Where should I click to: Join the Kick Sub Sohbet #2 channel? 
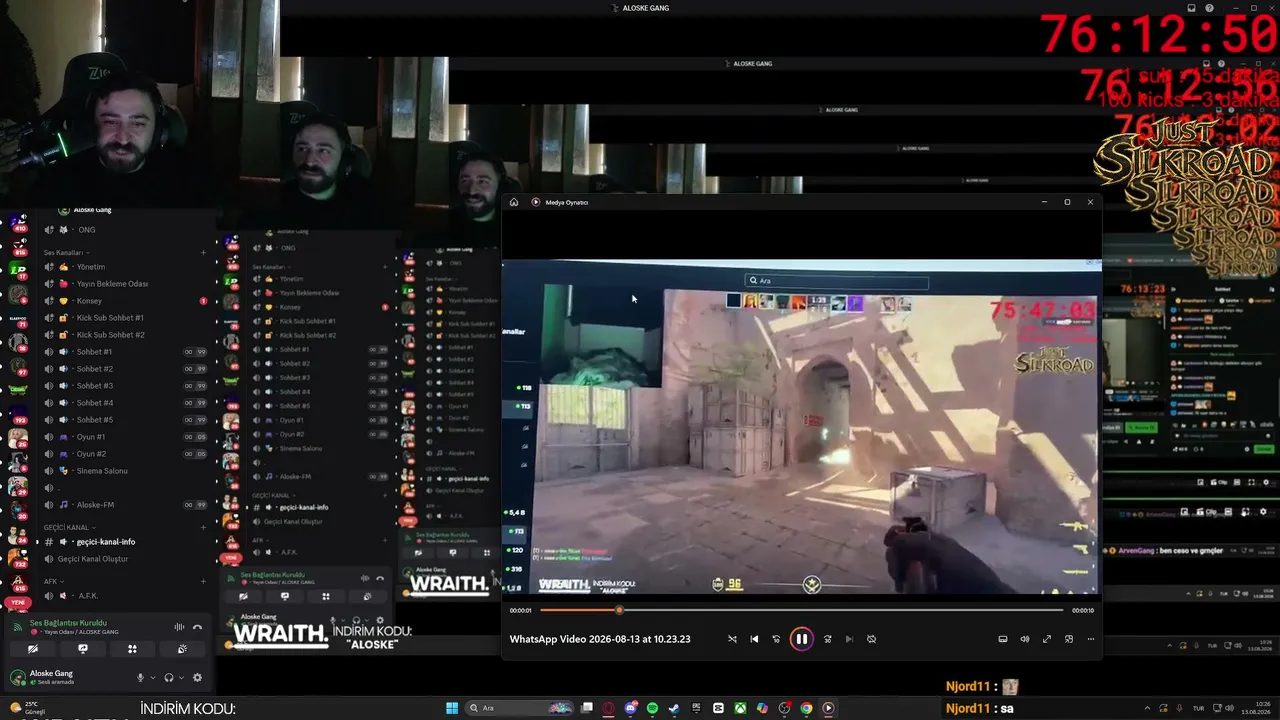coord(124,335)
